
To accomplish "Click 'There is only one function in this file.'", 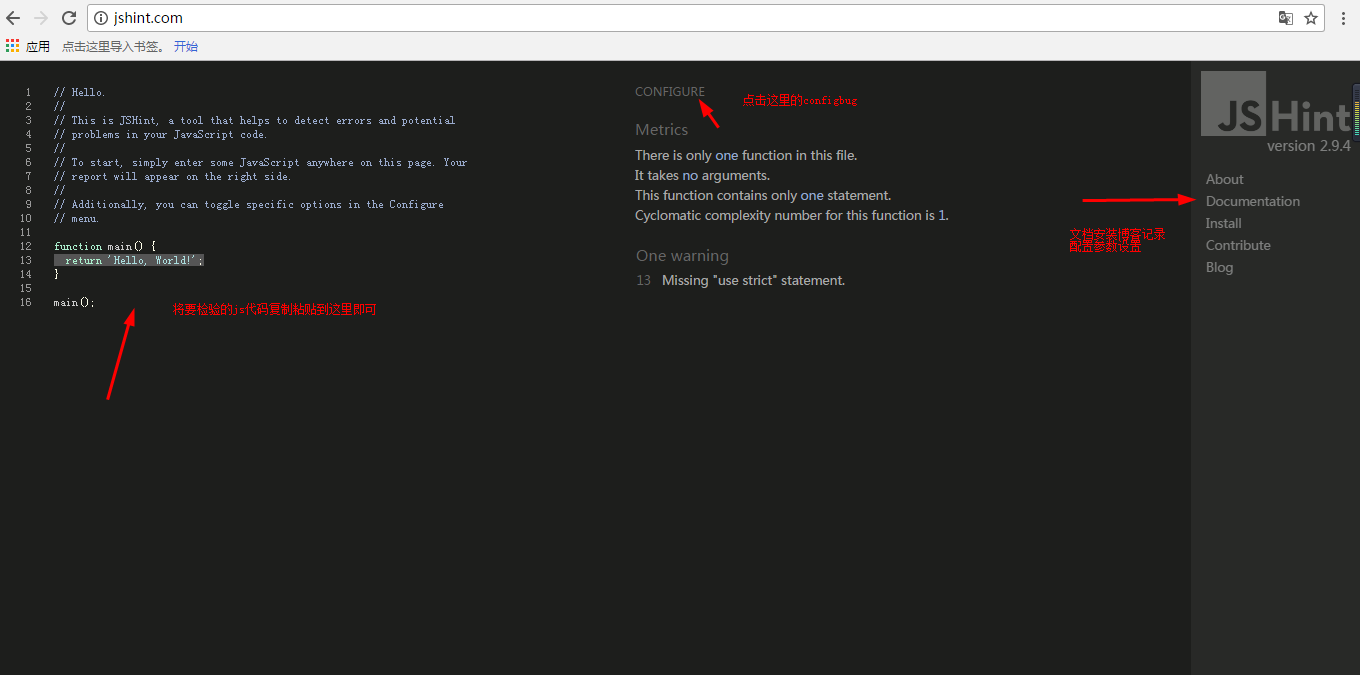I will 746,155.
